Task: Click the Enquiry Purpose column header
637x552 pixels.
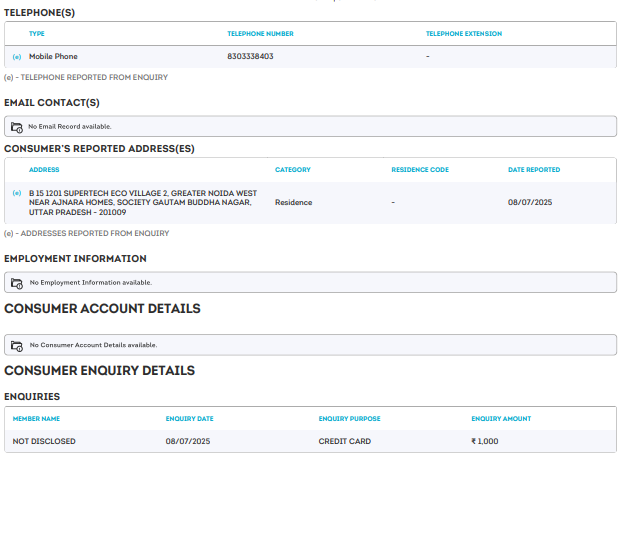Action: [x=349, y=419]
